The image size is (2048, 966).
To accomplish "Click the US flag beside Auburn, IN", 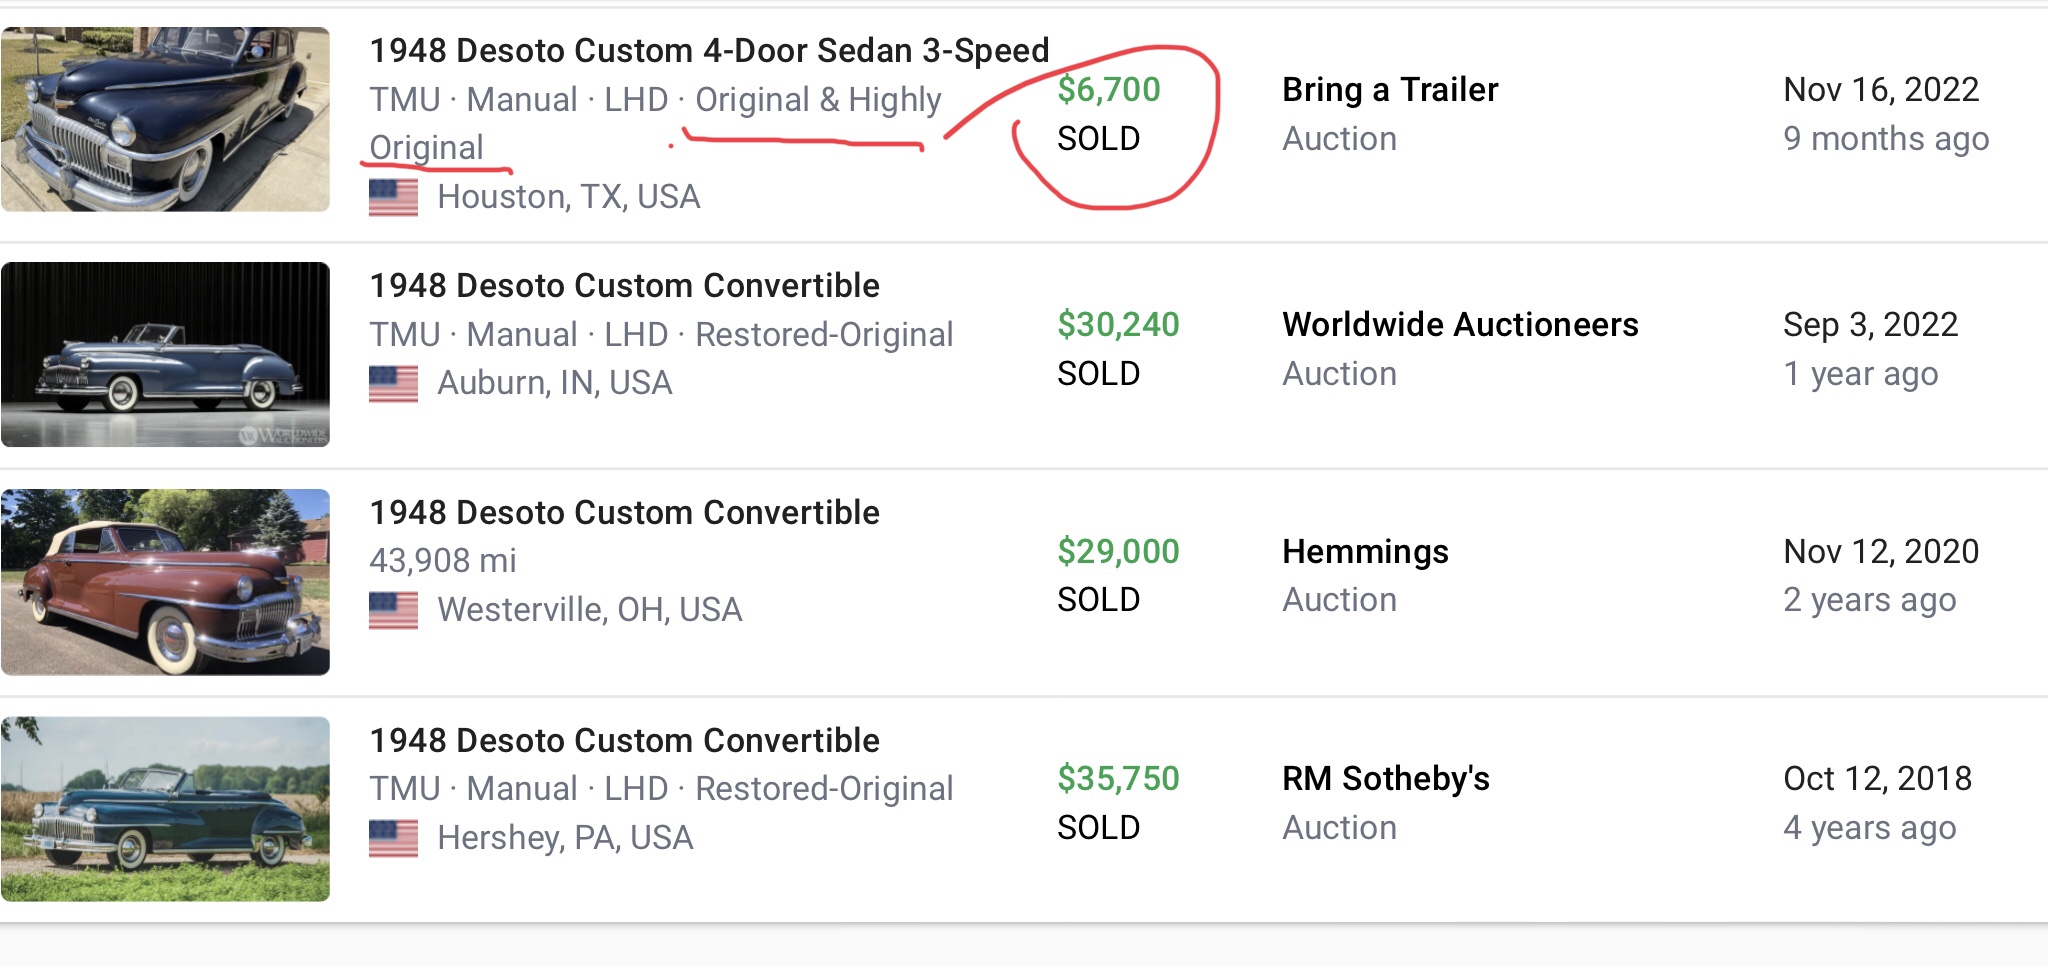I will pyautogui.click(x=393, y=383).
